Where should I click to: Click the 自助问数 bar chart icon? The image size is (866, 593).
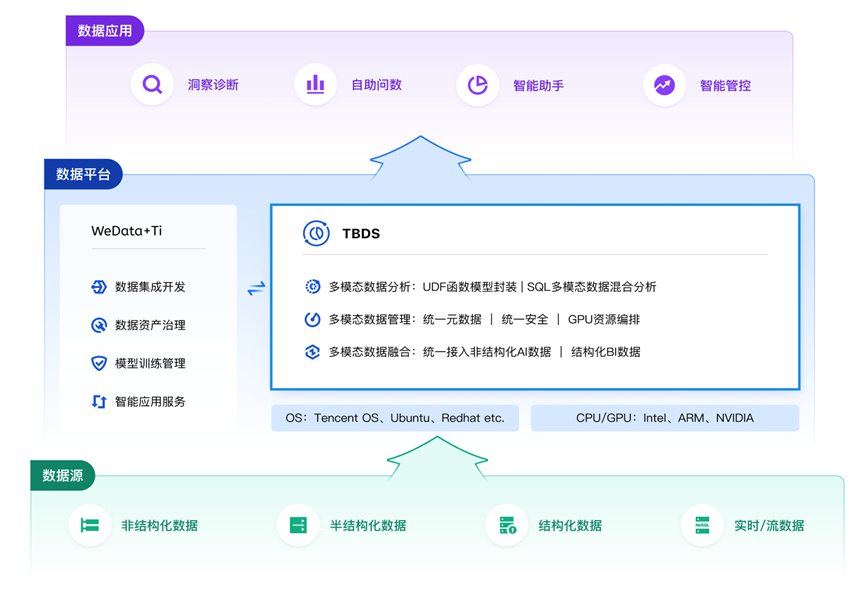click(x=315, y=85)
